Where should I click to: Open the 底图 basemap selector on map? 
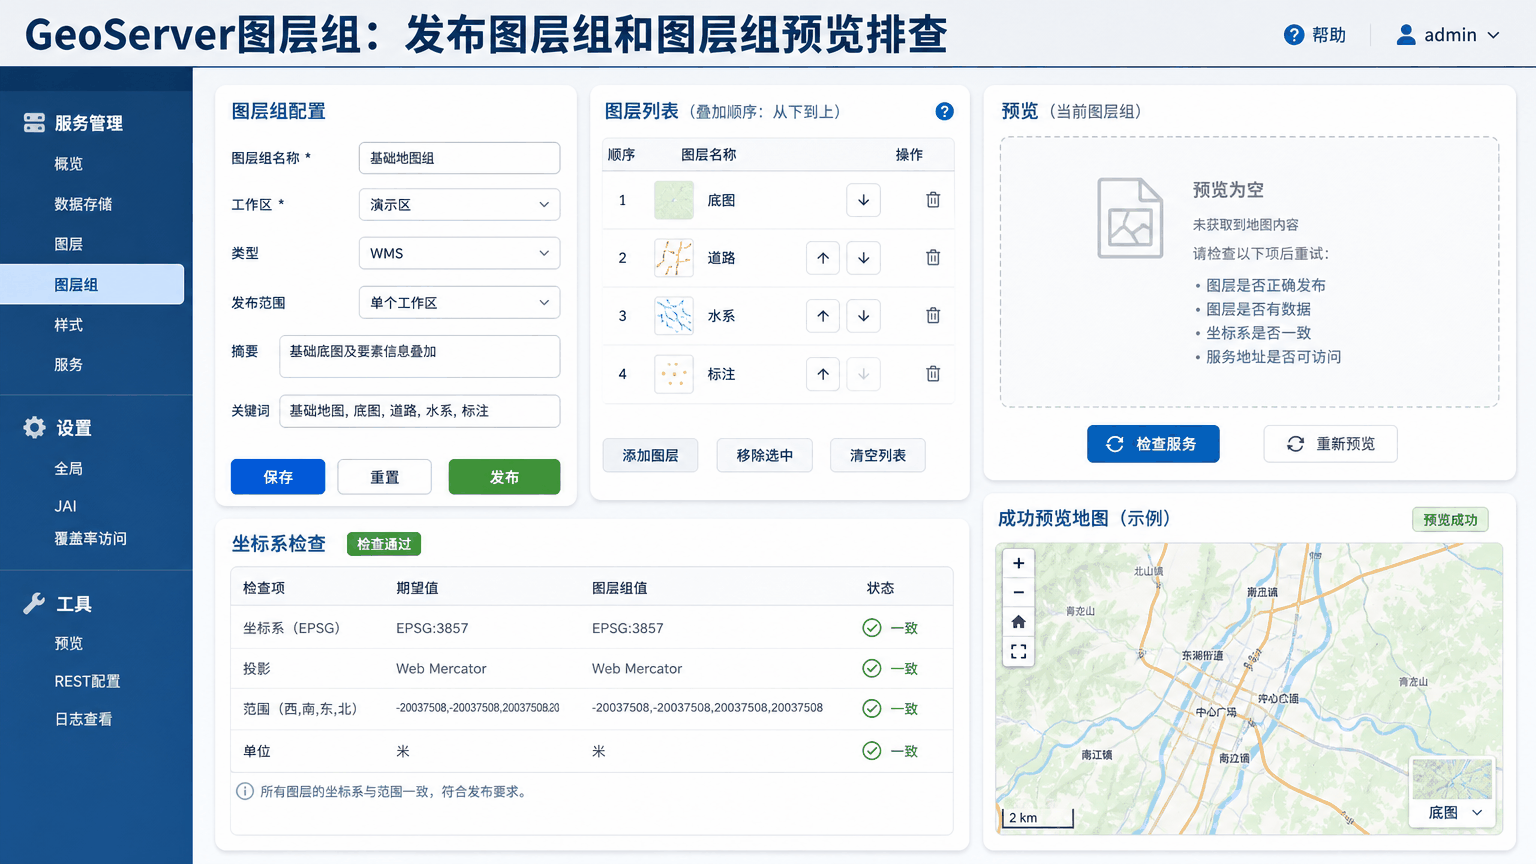click(1453, 813)
